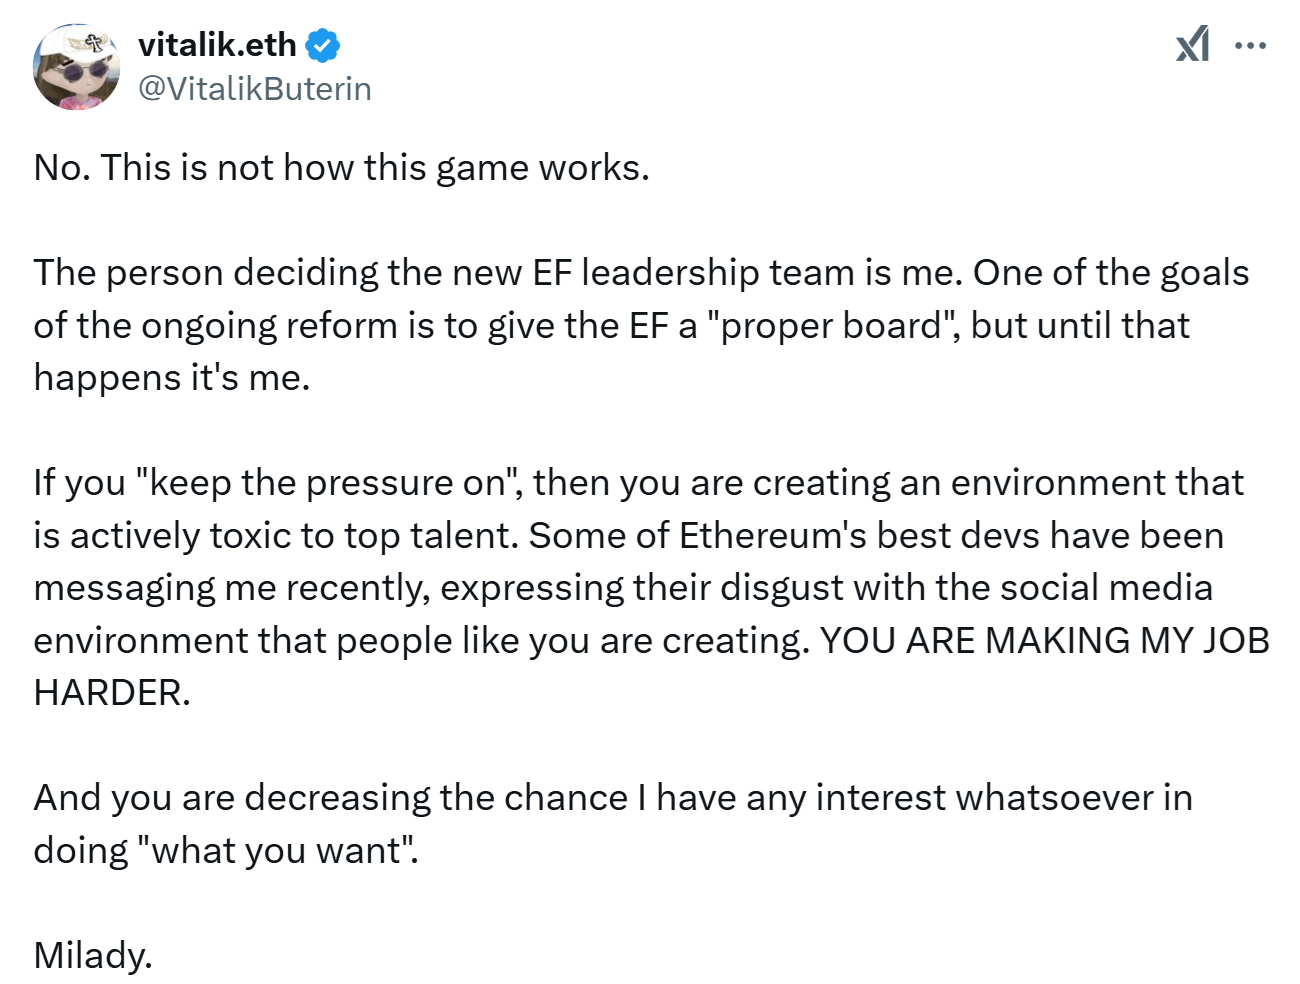This screenshot has height=984, width=1300.
Task: Click the sentence starting 'And you are decreasing'
Action: (613, 824)
